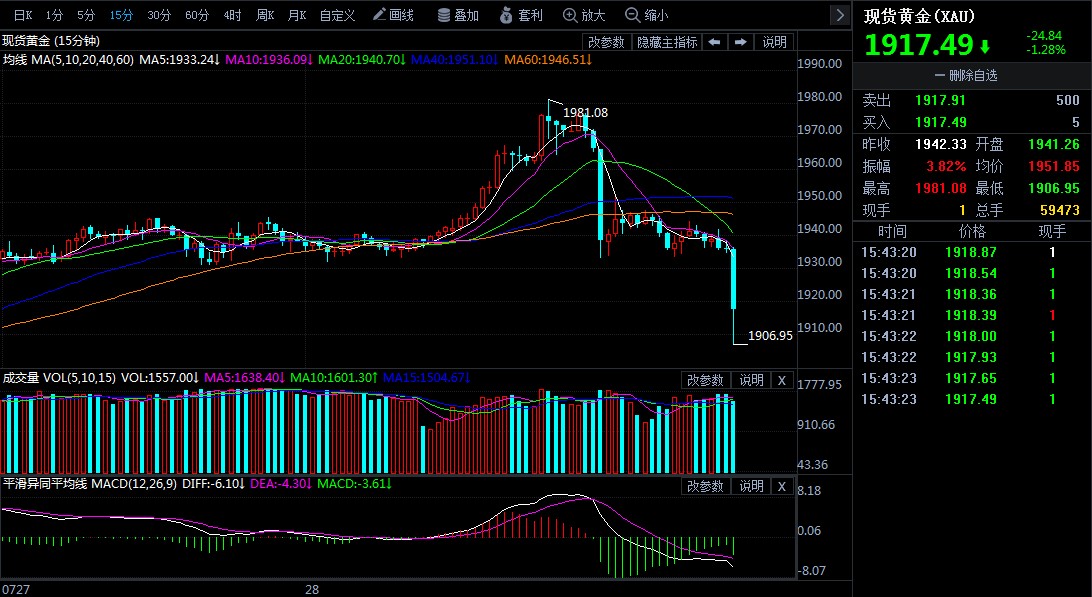Expand the toolbar with right chevron arrow
The height and width of the screenshot is (597, 1092).
(x=841, y=15)
